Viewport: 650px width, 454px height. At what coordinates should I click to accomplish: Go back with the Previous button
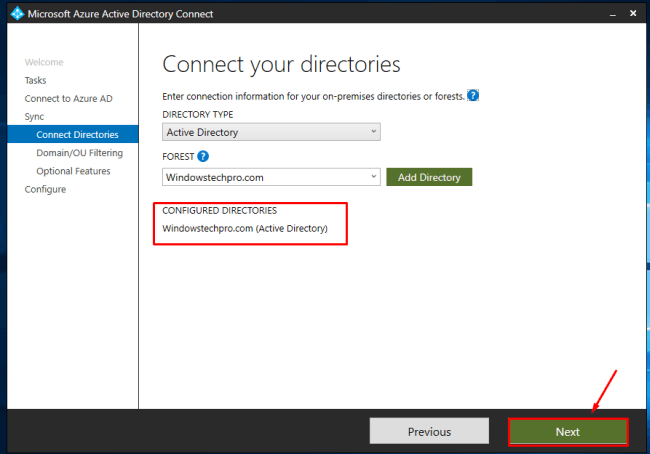pos(429,431)
